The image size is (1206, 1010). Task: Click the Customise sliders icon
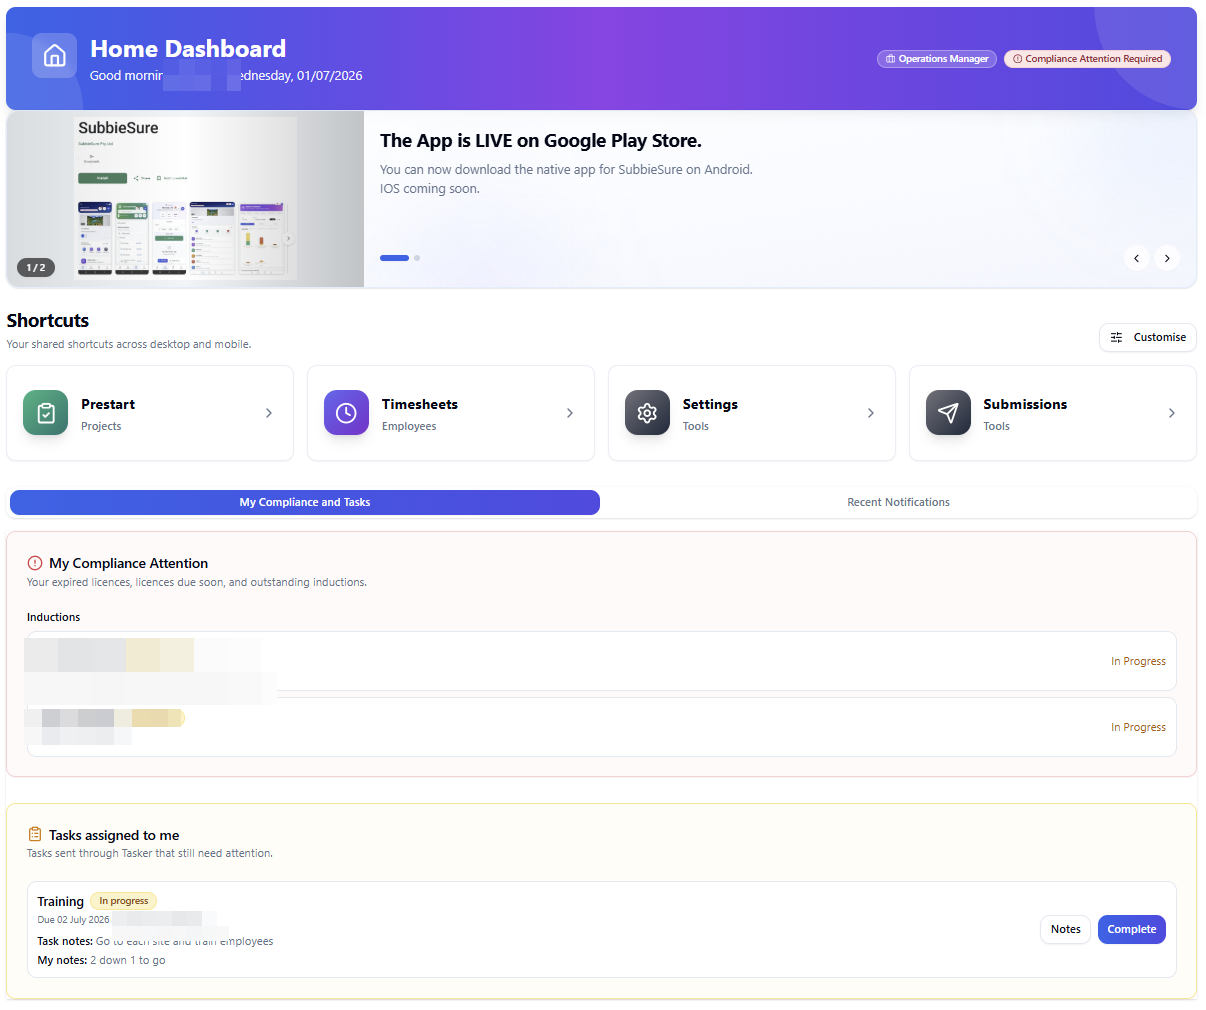1117,338
